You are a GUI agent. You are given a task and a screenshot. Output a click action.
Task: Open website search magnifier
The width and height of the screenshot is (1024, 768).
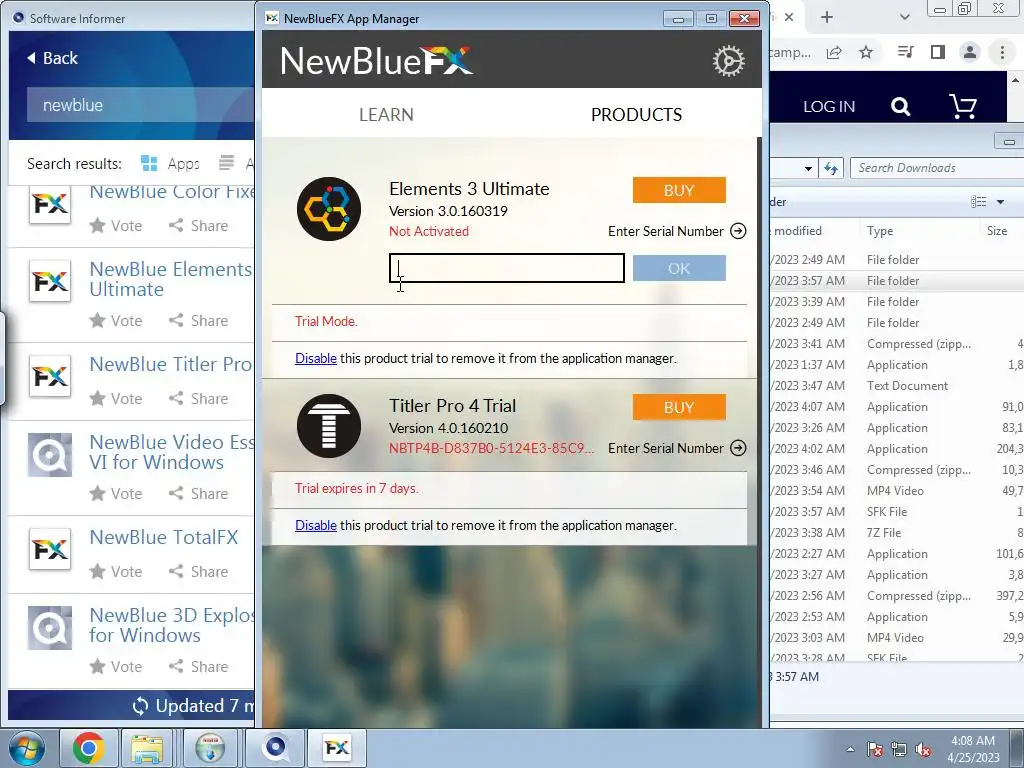[x=901, y=106]
